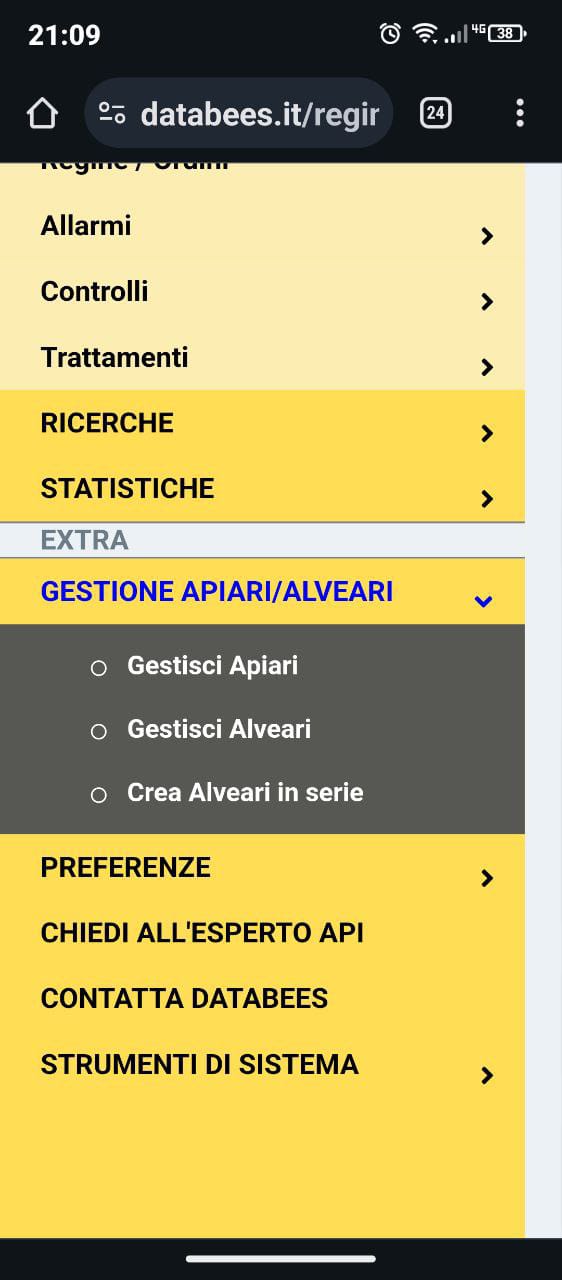Tap the browser home icon
The height and width of the screenshot is (1280, 562).
tap(42, 113)
